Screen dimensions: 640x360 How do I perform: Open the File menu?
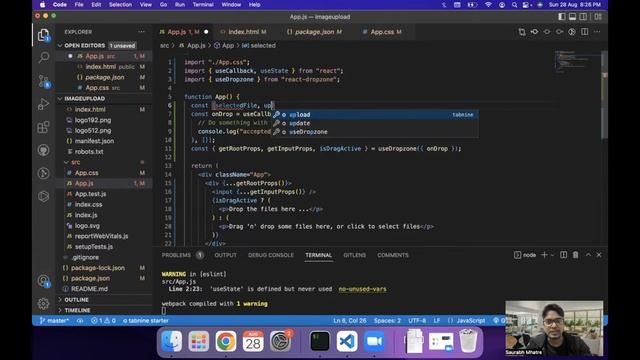[x=79, y=5]
